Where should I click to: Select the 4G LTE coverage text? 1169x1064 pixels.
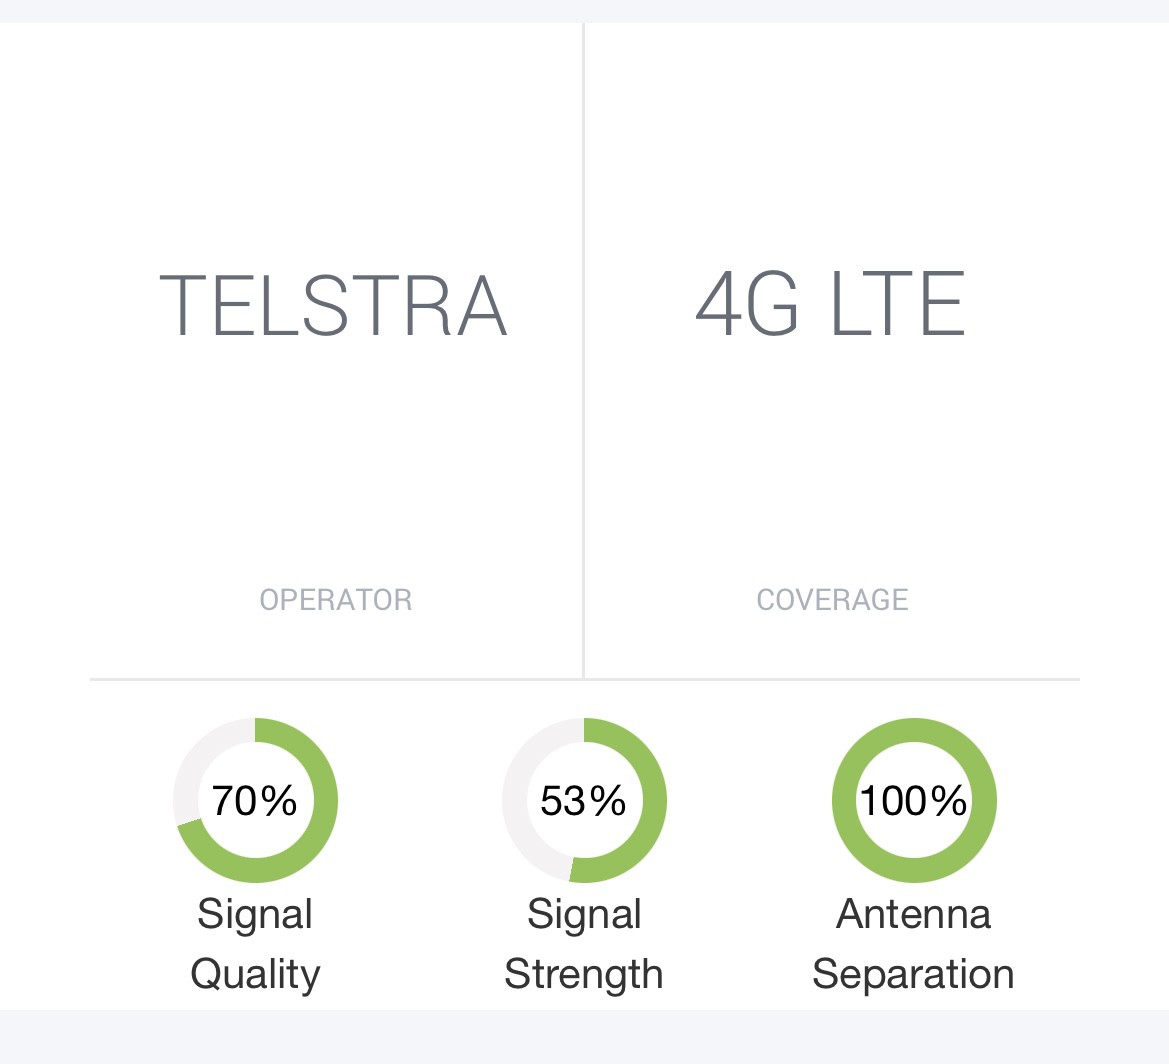(831, 304)
